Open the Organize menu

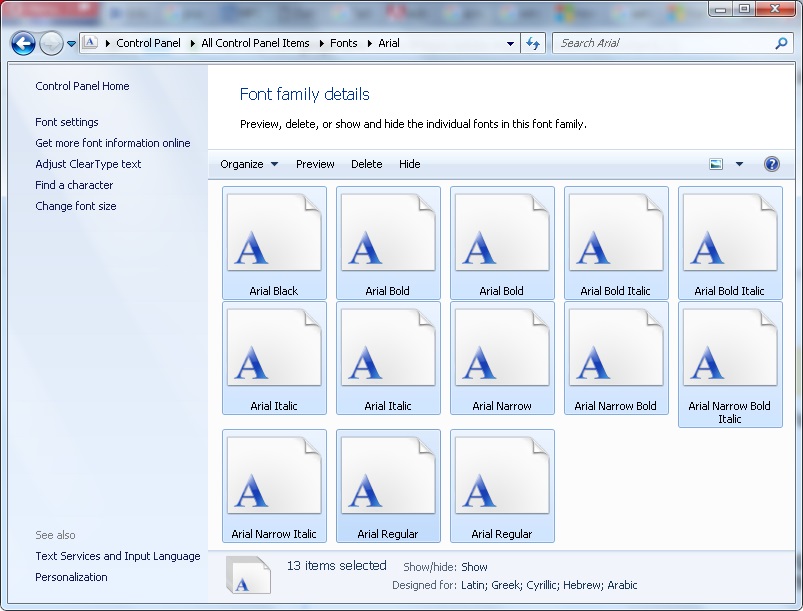249,164
